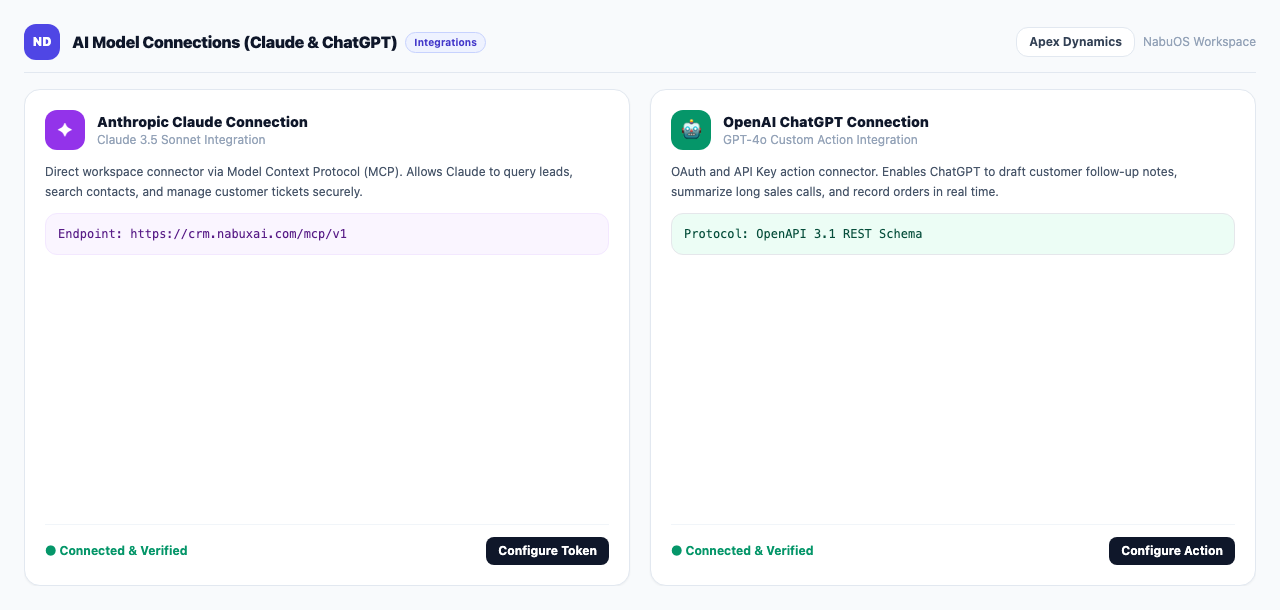The image size is (1280, 610).
Task: Click the AI Model Connections page heading
Action: [x=235, y=42]
